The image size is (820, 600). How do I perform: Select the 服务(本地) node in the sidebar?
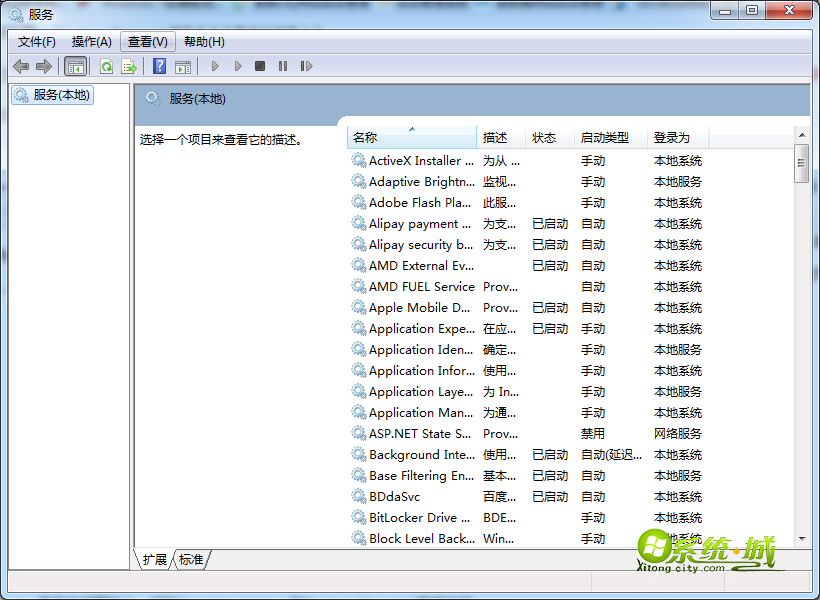pyautogui.click(x=52, y=95)
